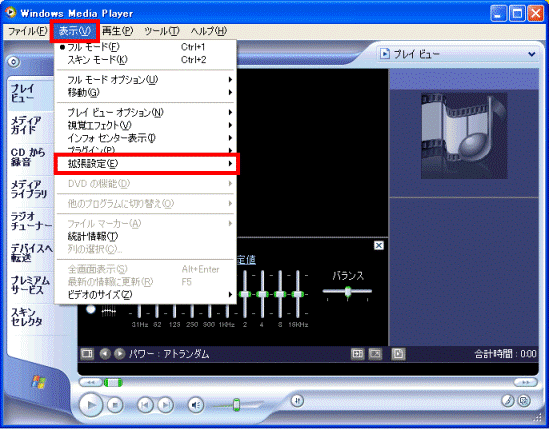Screen dimensions: 549x430
Task: Adjust the 4 kHz equalizer band slider
Action: pos(262,294)
